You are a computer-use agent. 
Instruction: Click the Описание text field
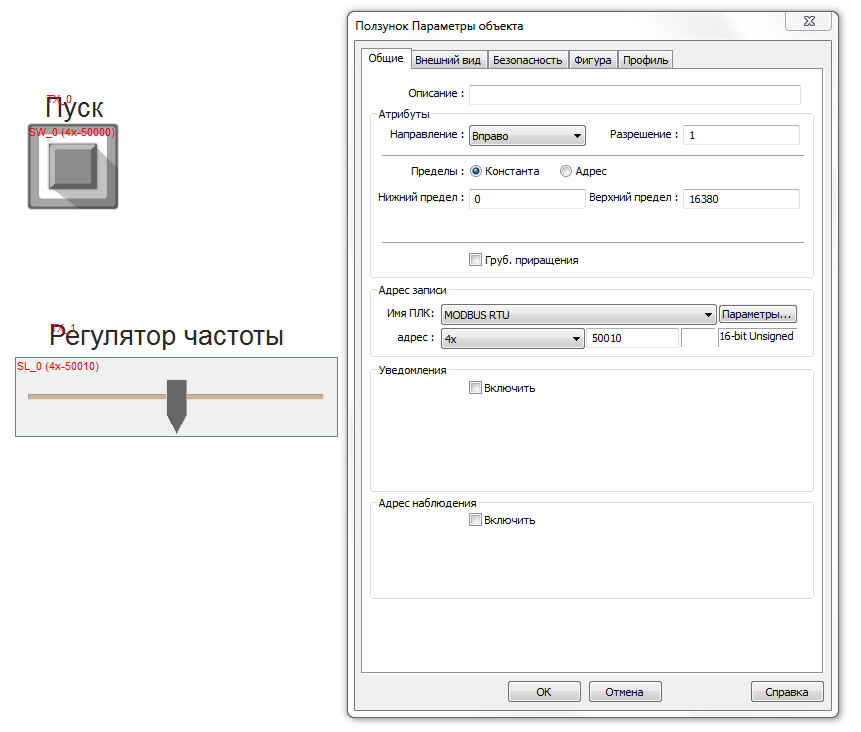(634, 95)
